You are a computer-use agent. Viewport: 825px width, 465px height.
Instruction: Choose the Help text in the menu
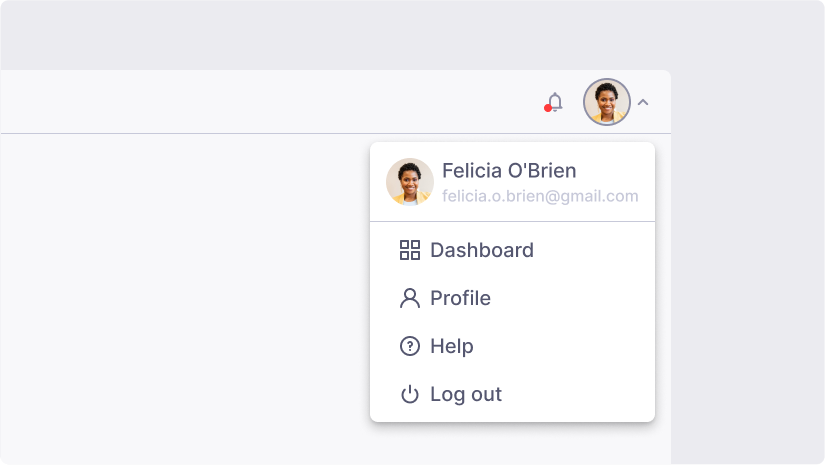tap(452, 346)
